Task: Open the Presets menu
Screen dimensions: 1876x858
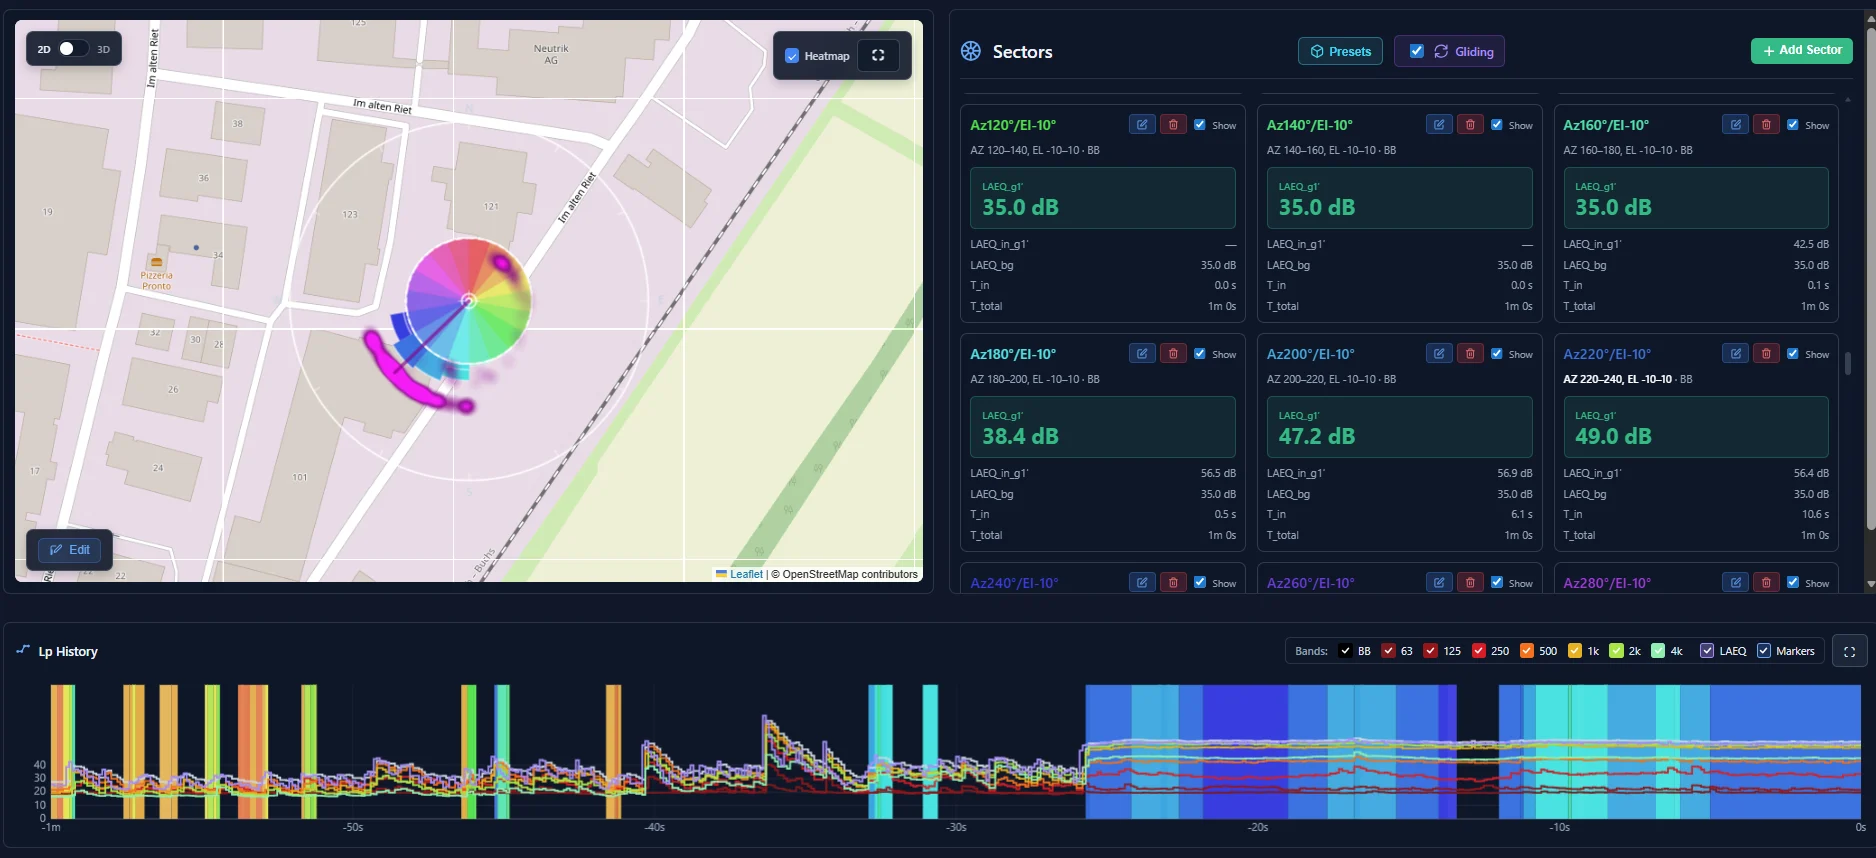Action: [1340, 51]
